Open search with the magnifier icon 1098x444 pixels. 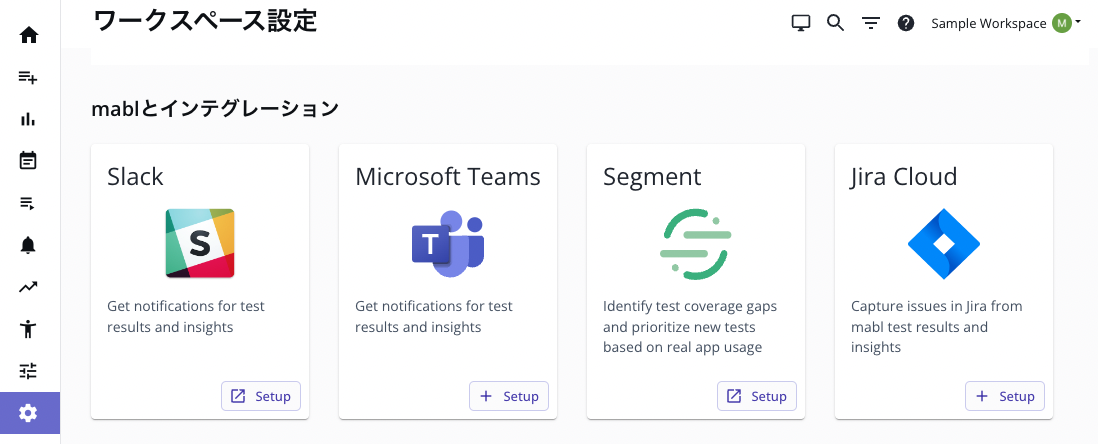point(835,23)
